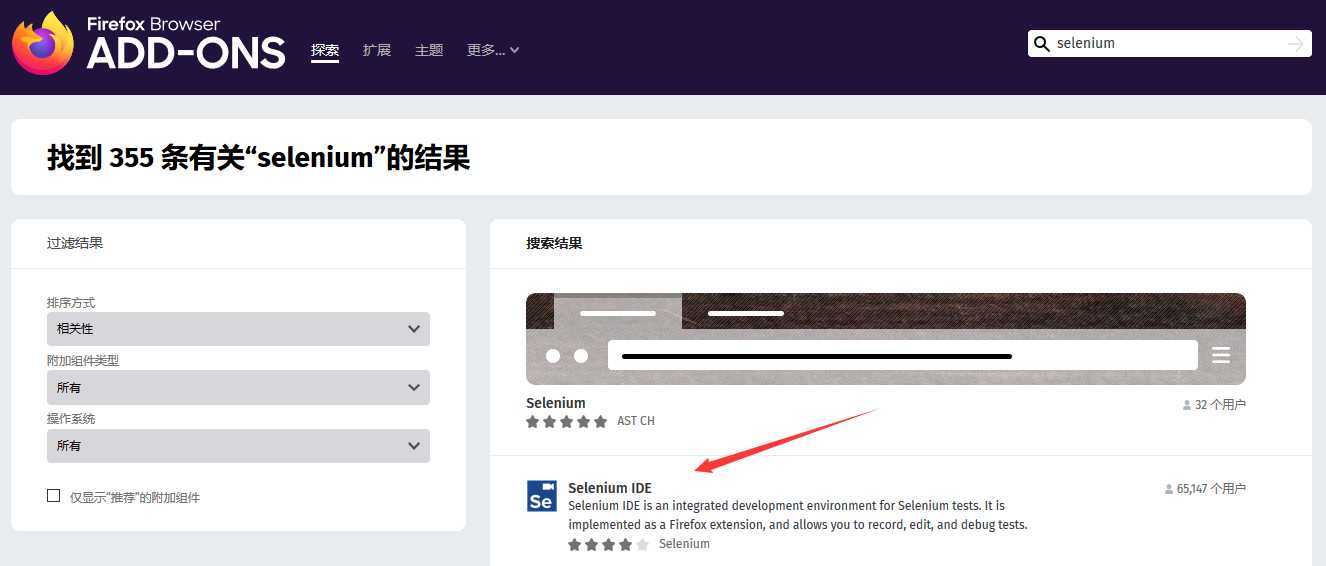1326x566 pixels.
Task: Click the Selenium IDE extension icon
Action: tap(541, 496)
